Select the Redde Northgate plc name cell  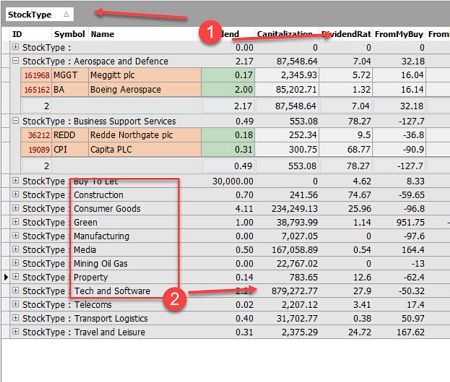(145, 135)
